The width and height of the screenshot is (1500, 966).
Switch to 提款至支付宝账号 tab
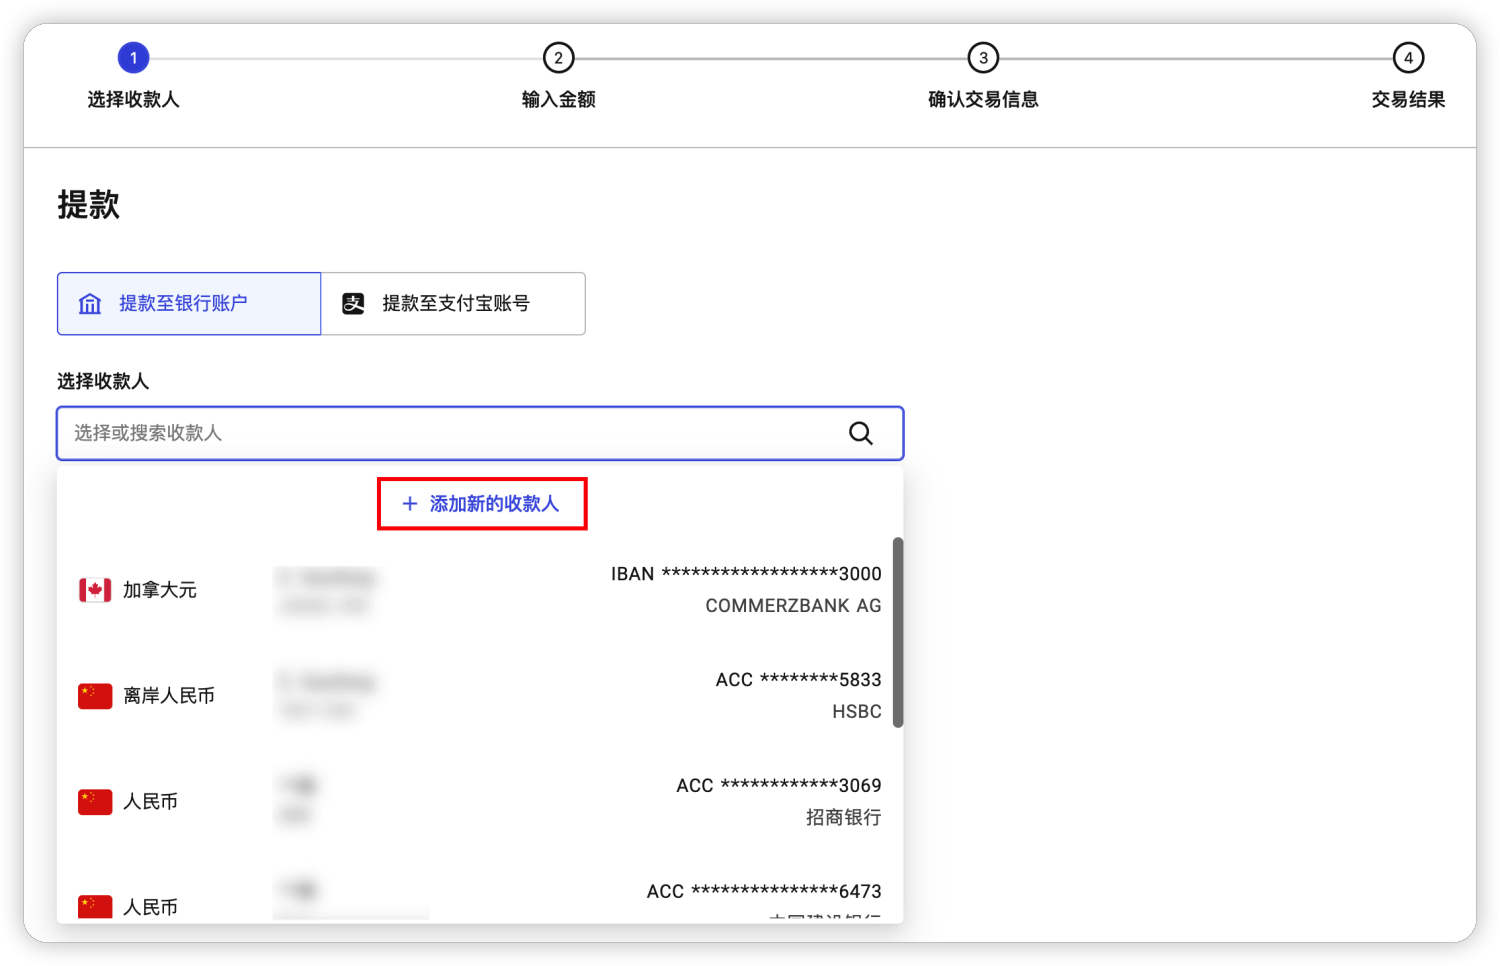coord(454,304)
